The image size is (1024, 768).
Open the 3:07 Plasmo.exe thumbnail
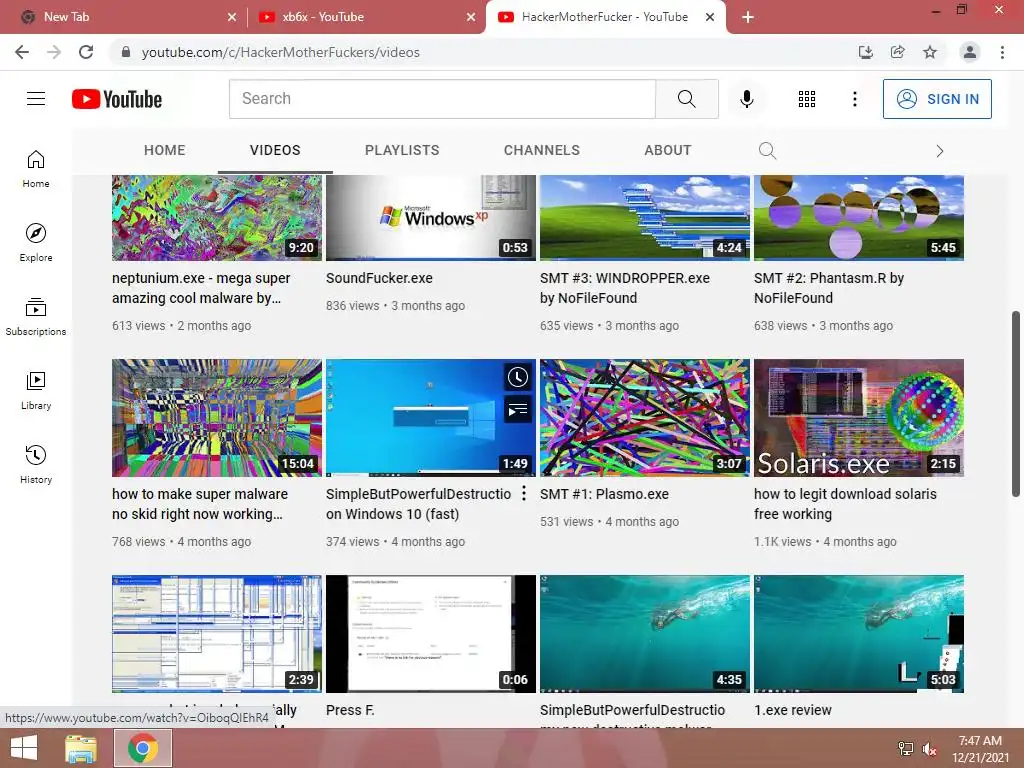tap(645, 418)
